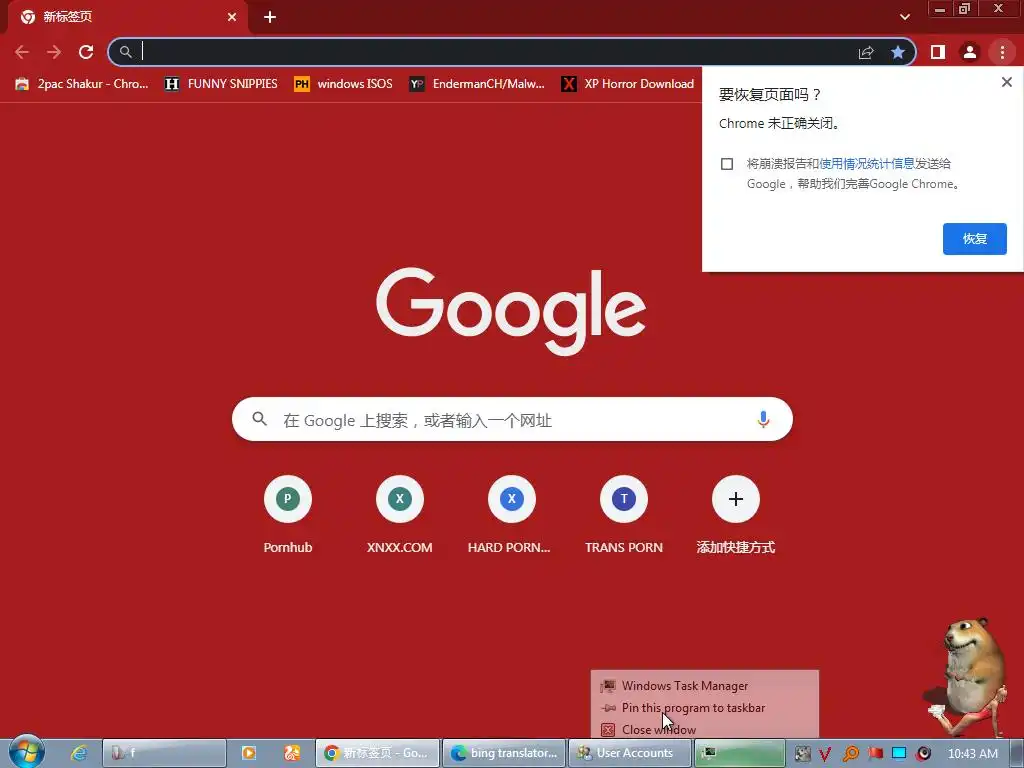The height and width of the screenshot is (768, 1024).
Task: Switch to User Accounts taskbar button
Action: (x=630, y=753)
